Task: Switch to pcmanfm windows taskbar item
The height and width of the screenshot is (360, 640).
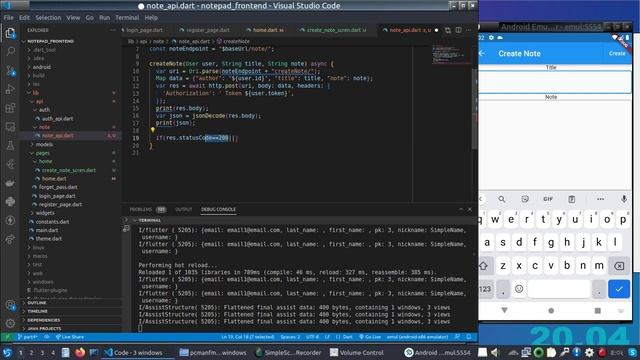Action: tap(213, 352)
